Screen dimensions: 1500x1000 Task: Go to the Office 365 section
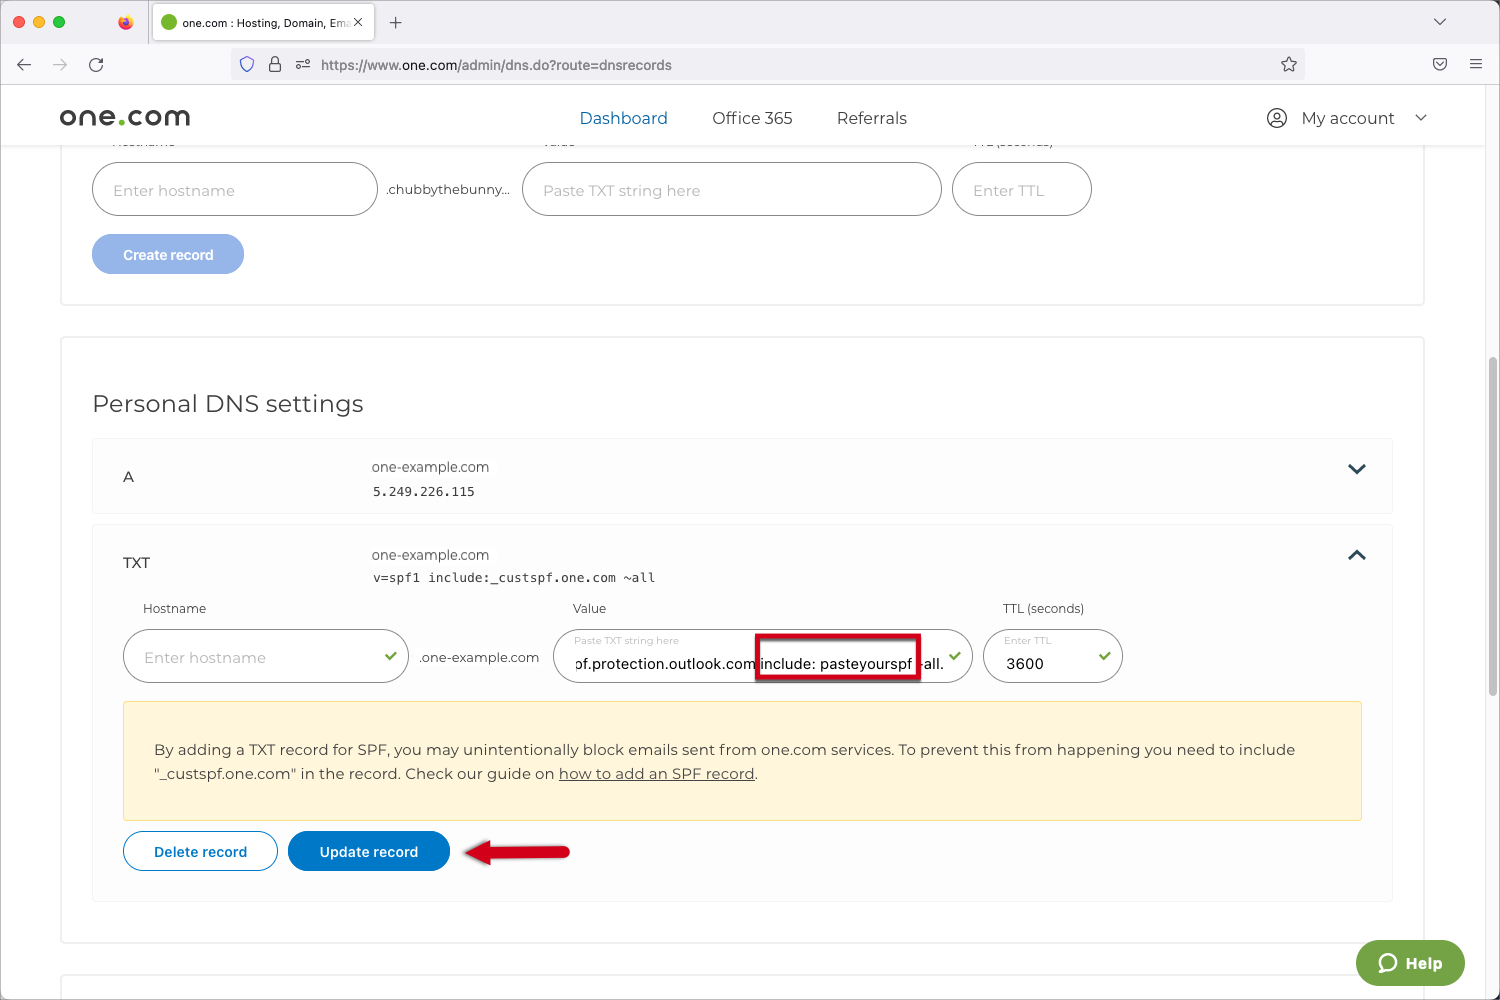pos(752,117)
